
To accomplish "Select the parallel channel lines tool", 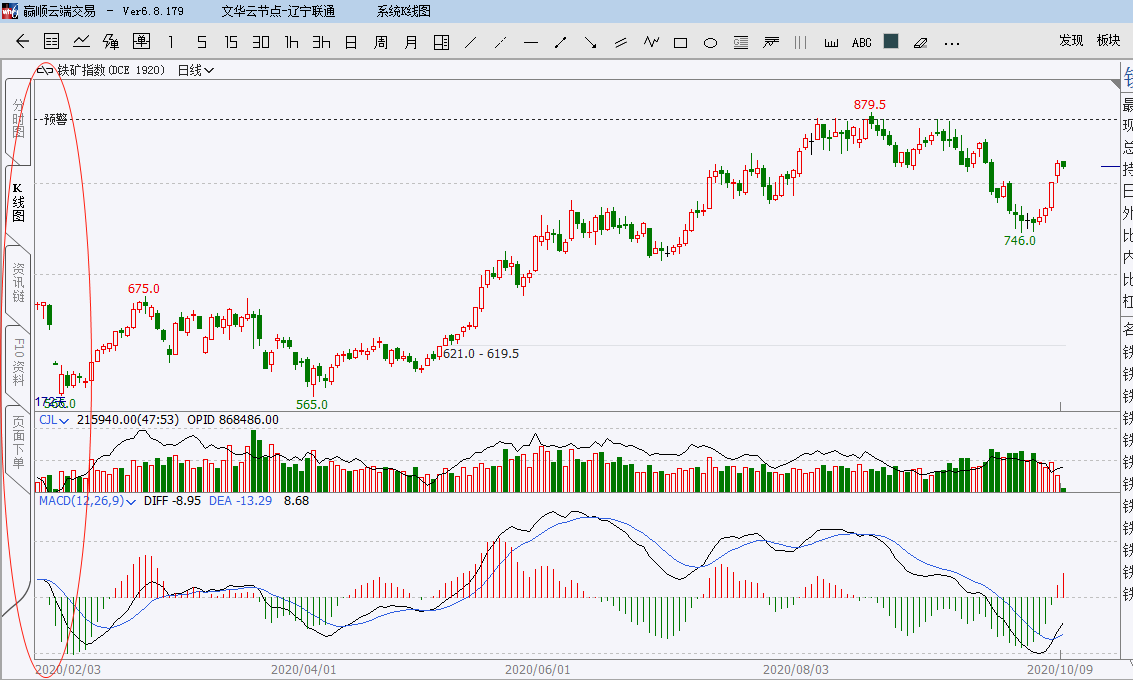I will (621, 42).
